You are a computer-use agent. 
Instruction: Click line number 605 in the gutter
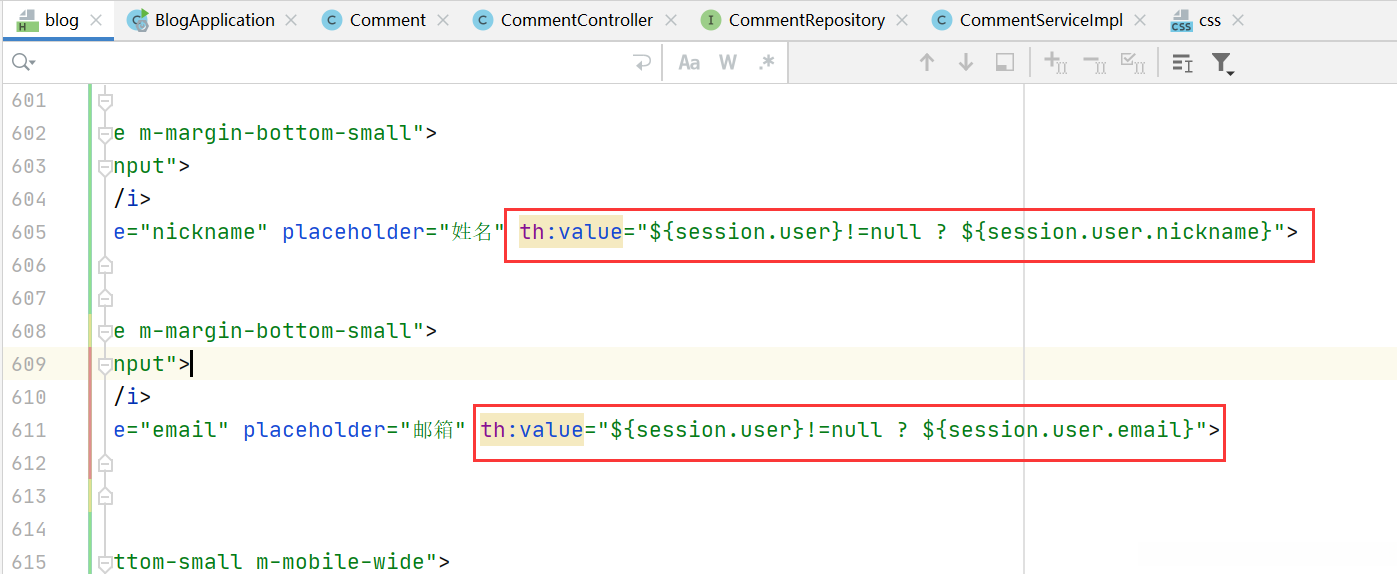point(29,232)
